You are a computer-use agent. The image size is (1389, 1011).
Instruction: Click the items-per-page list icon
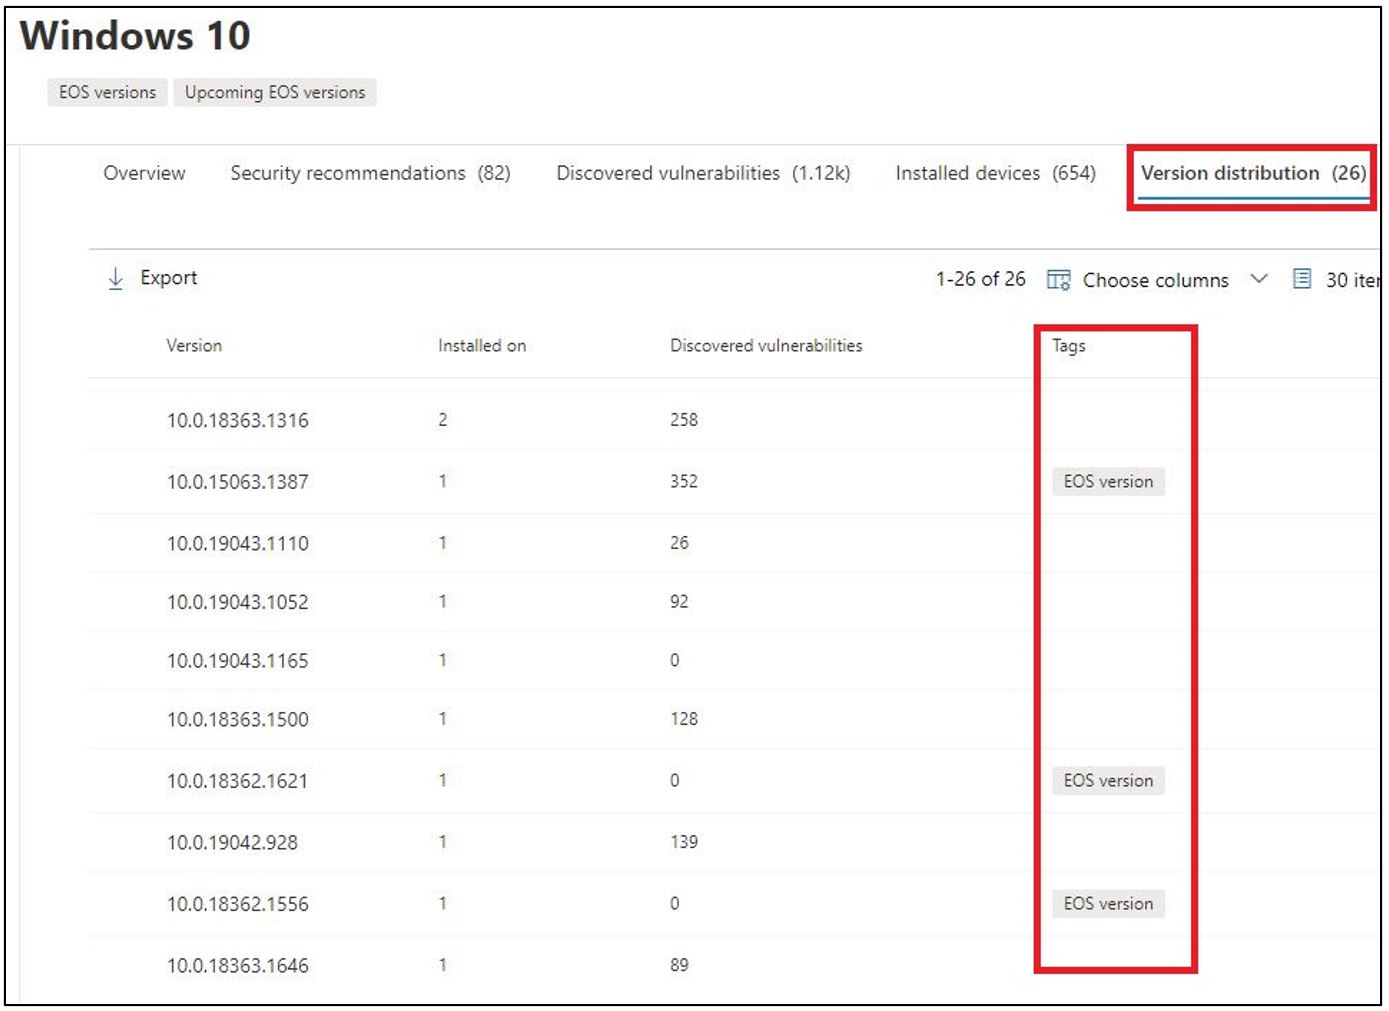pyautogui.click(x=1301, y=279)
